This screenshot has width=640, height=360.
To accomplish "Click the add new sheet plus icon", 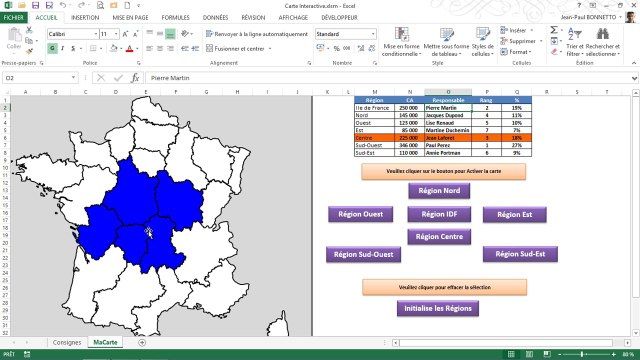I will 142,342.
